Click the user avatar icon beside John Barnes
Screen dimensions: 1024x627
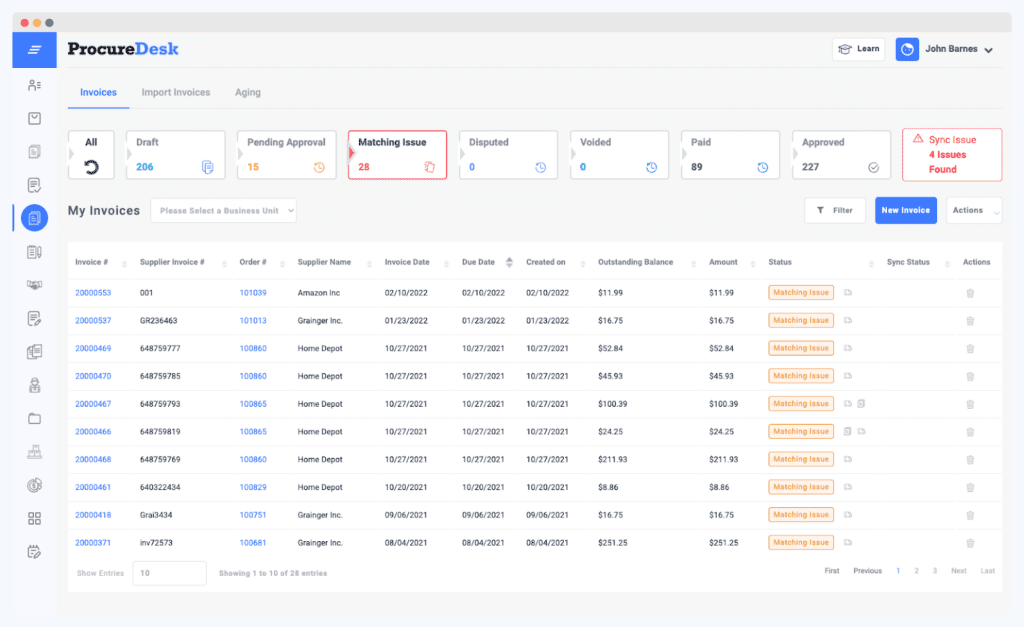[907, 49]
